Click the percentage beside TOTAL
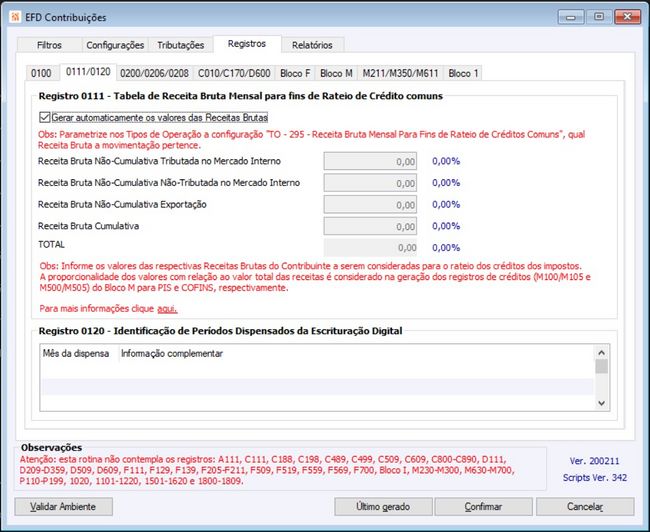 coord(446,248)
